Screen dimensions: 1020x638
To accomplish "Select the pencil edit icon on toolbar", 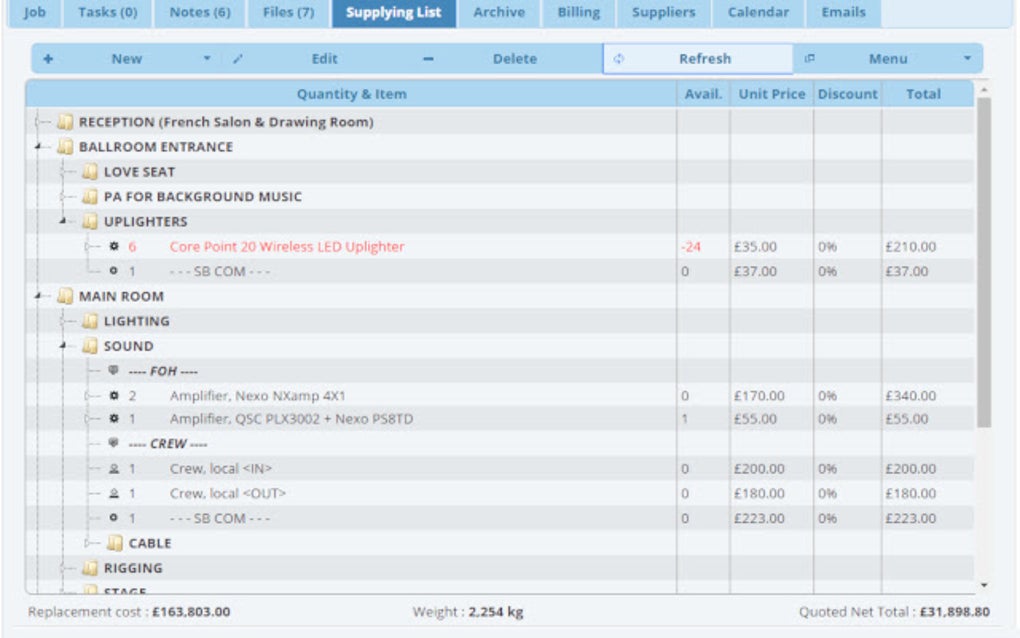I will 236,59.
